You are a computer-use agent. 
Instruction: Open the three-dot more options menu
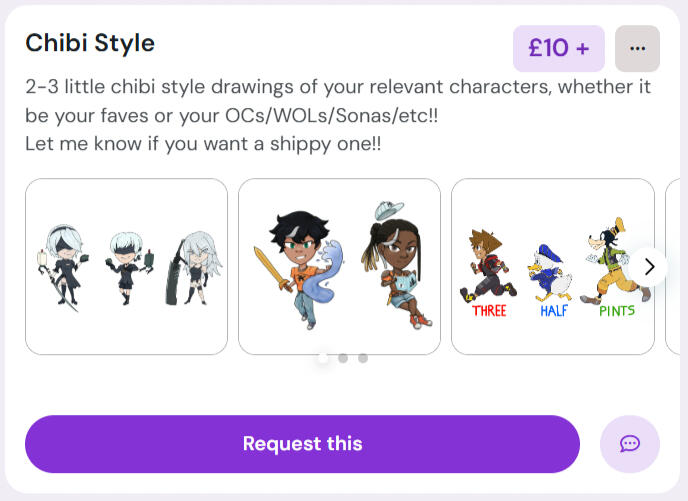(x=637, y=49)
